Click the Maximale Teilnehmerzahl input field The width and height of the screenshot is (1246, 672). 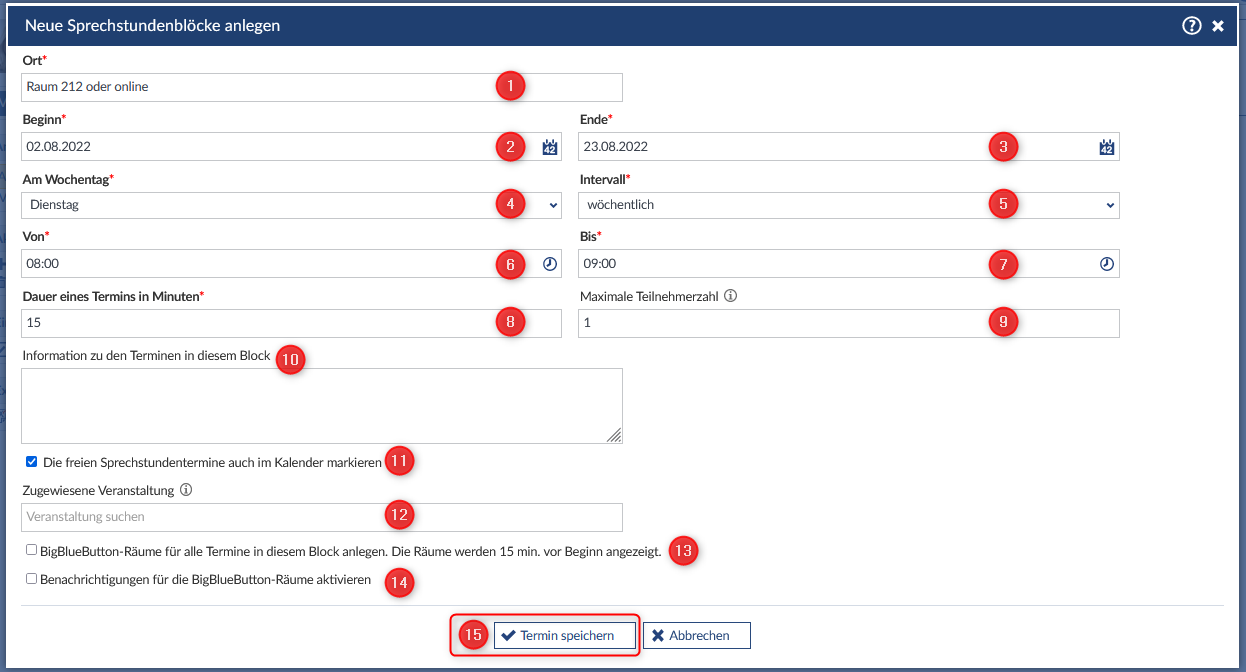click(x=780, y=323)
